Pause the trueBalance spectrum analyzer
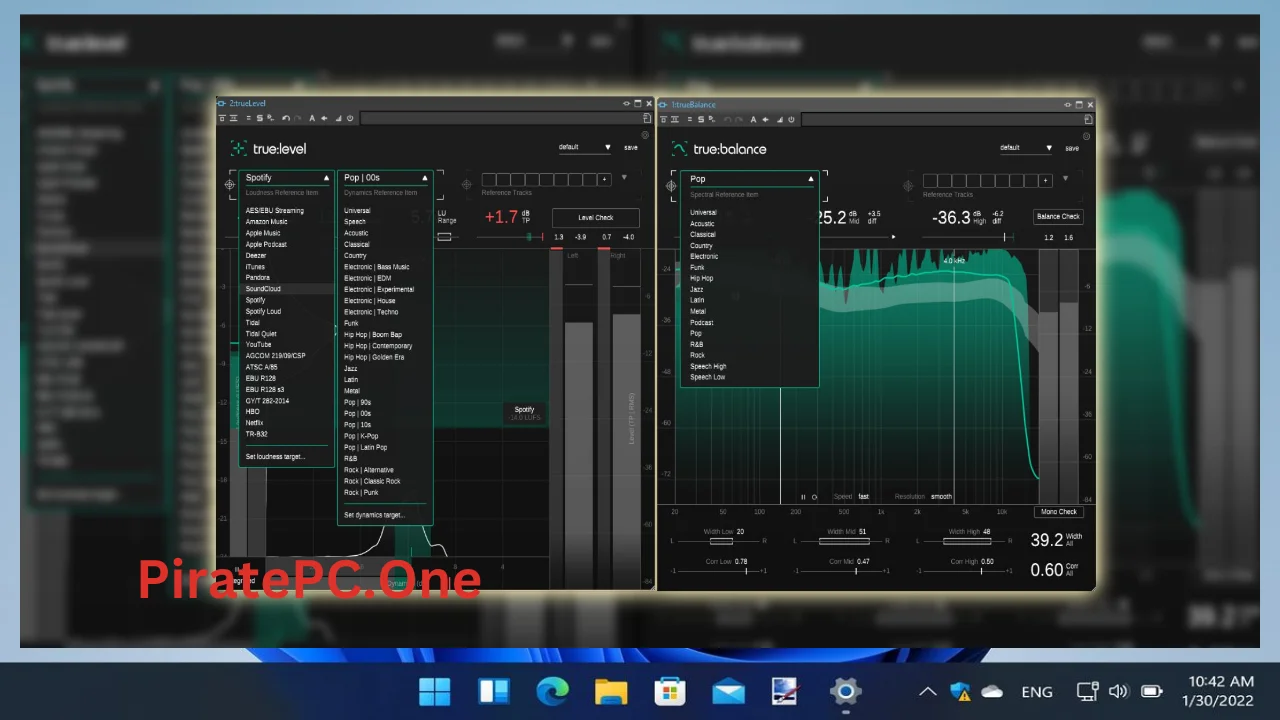Viewport: 1280px width, 720px height. click(x=803, y=497)
